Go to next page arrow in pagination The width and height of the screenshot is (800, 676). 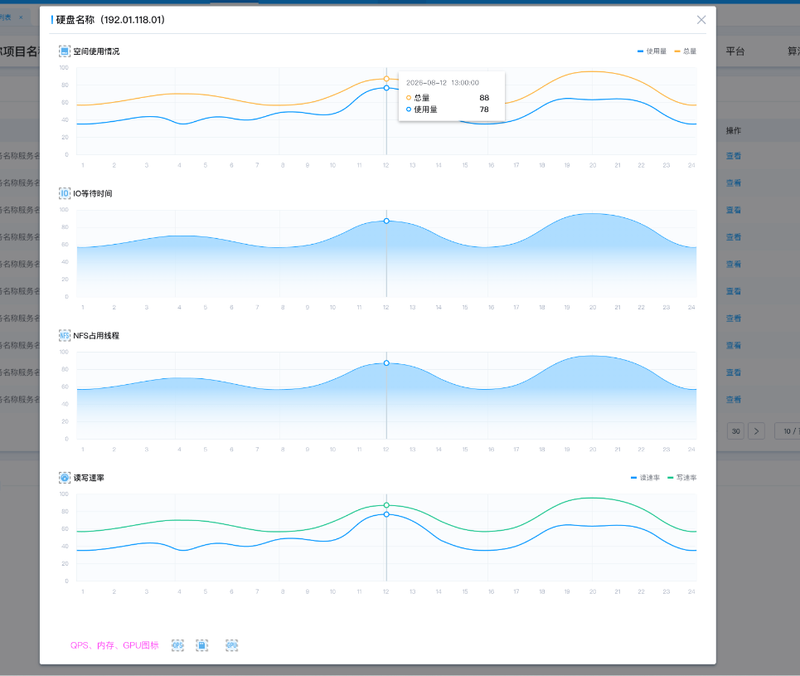(x=756, y=431)
